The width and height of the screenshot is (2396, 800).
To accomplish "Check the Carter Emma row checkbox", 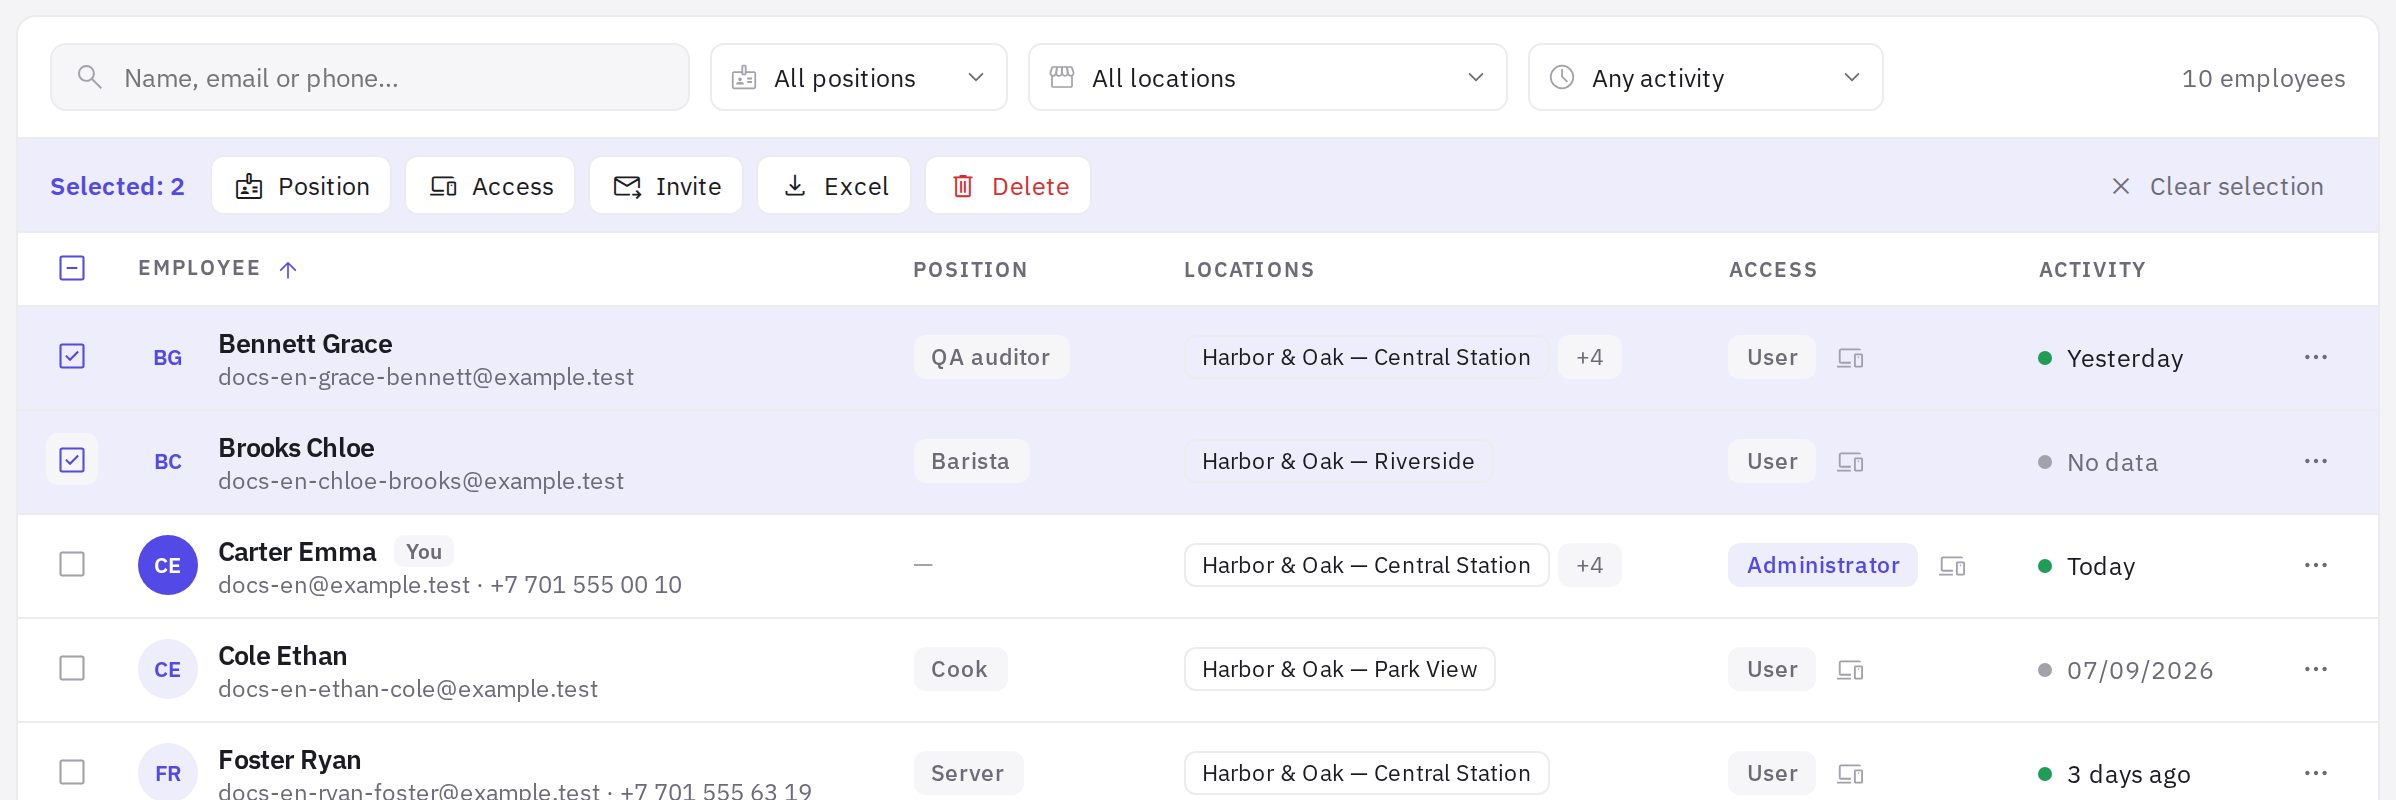I will tap(72, 564).
